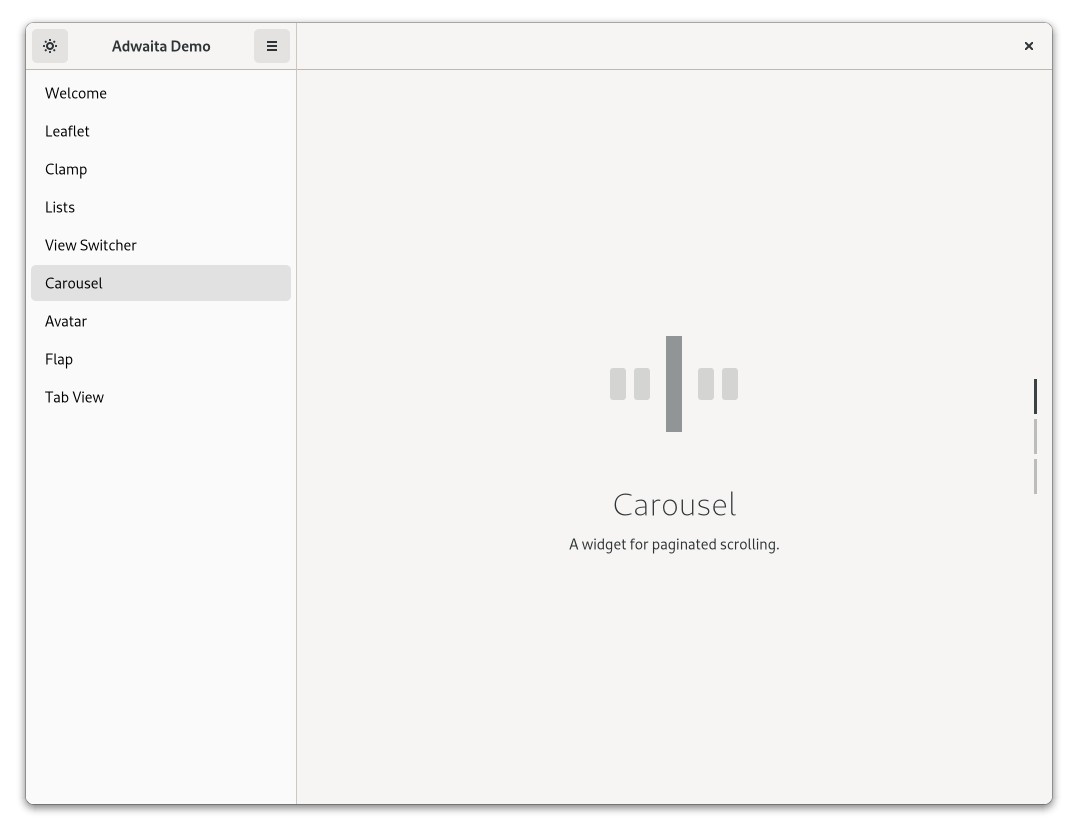Open the Avatar demo page
The height and width of the screenshot is (833, 1078).
tap(66, 321)
